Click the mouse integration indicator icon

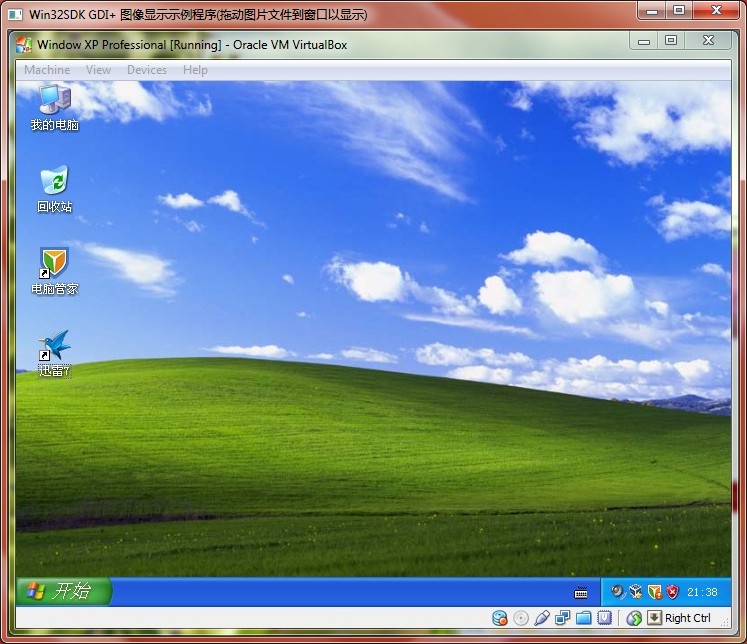pyautogui.click(x=634, y=618)
